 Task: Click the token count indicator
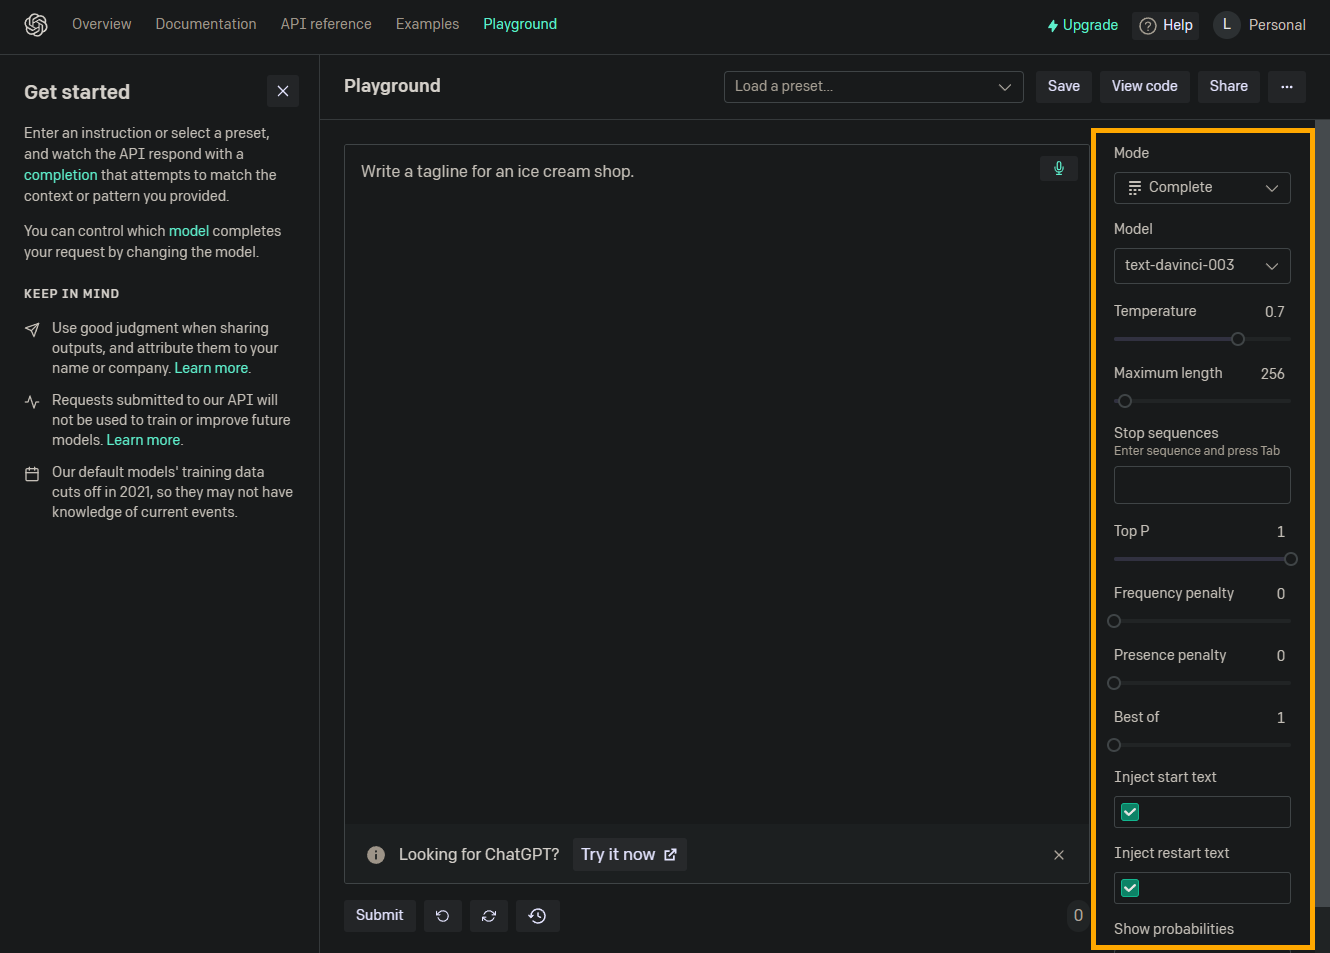click(x=1078, y=915)
